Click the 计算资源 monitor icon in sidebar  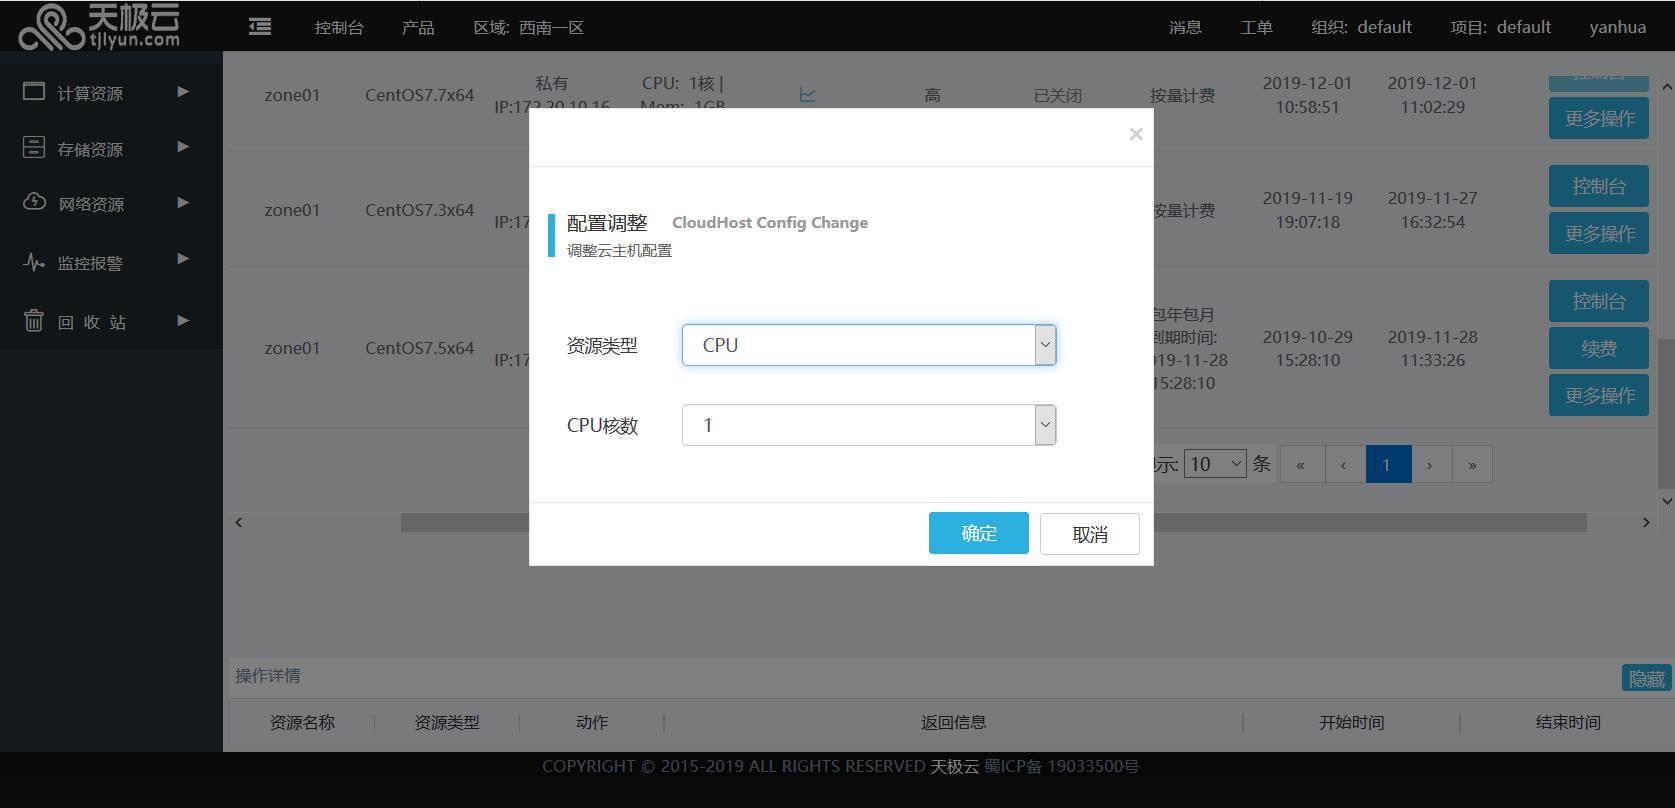(x=34, y=92)
